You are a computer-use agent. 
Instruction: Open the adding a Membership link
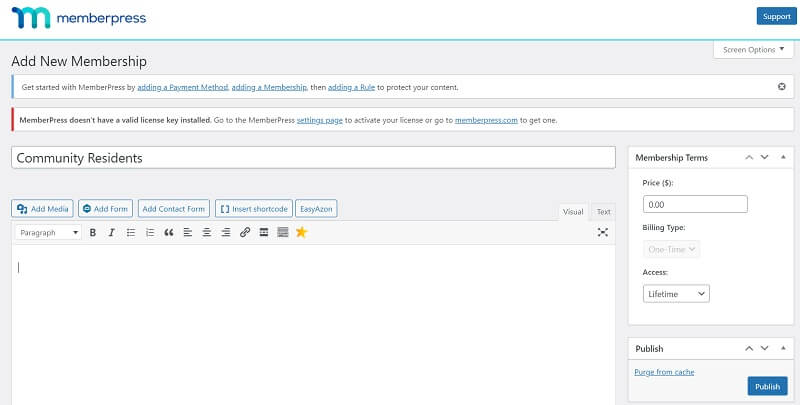(269, 87)
